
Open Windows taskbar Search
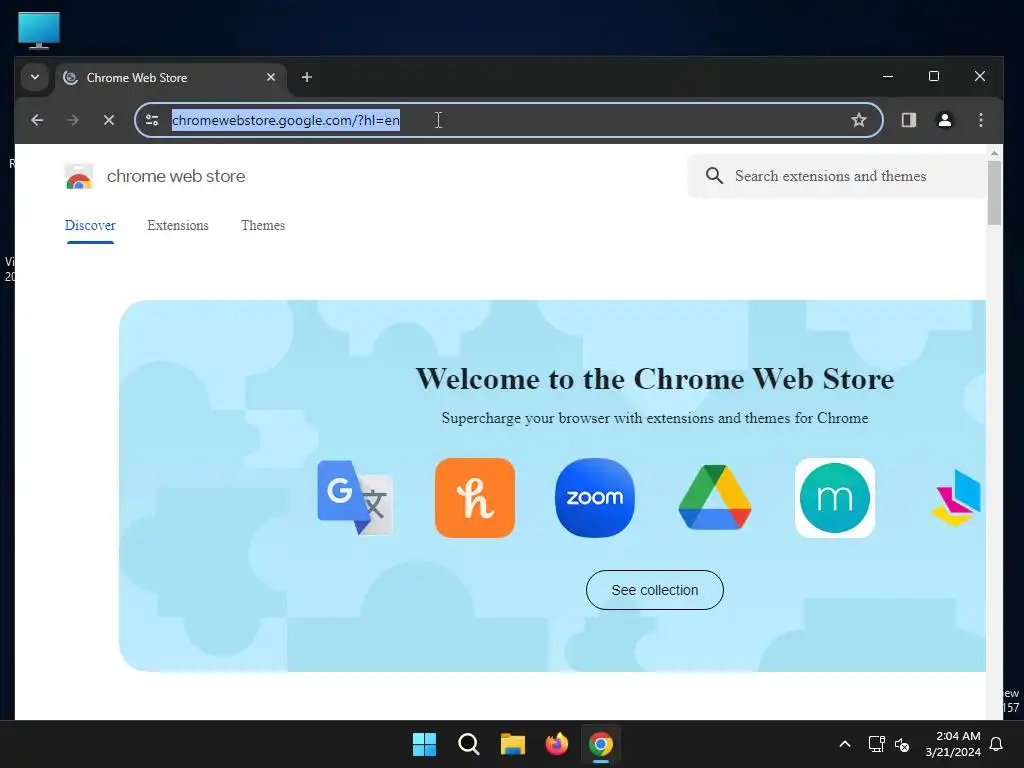click(469, 744)
